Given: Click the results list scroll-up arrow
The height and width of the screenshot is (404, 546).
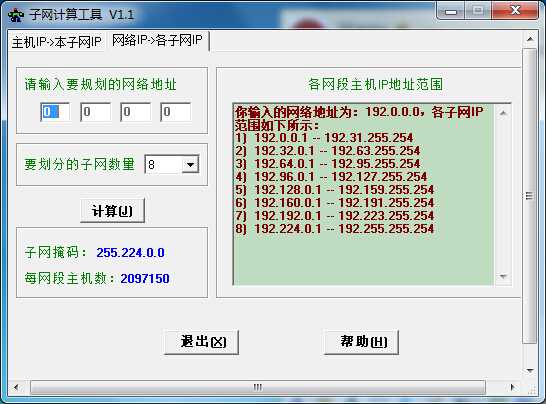Looking at the screenshot, I should [503, 113].
